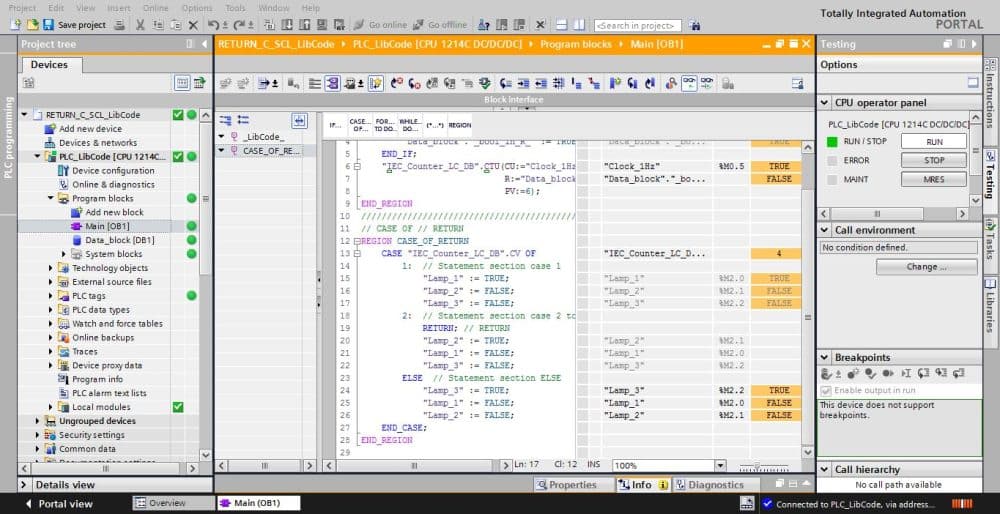The width and height of the screenshot is (1000, 514).
Task: Insert comment (*...*) favorite
Action: pyautogui.click(x=435, y=125)
